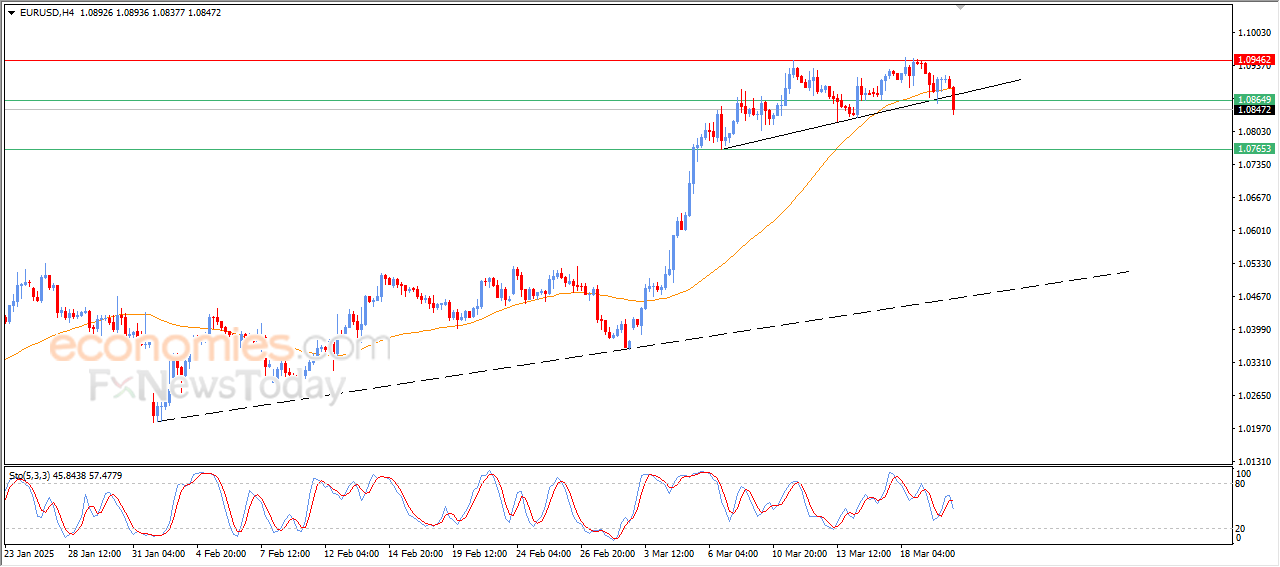
Task: Click the 1.06010 value on price axis
Action: pos(1254,231)
